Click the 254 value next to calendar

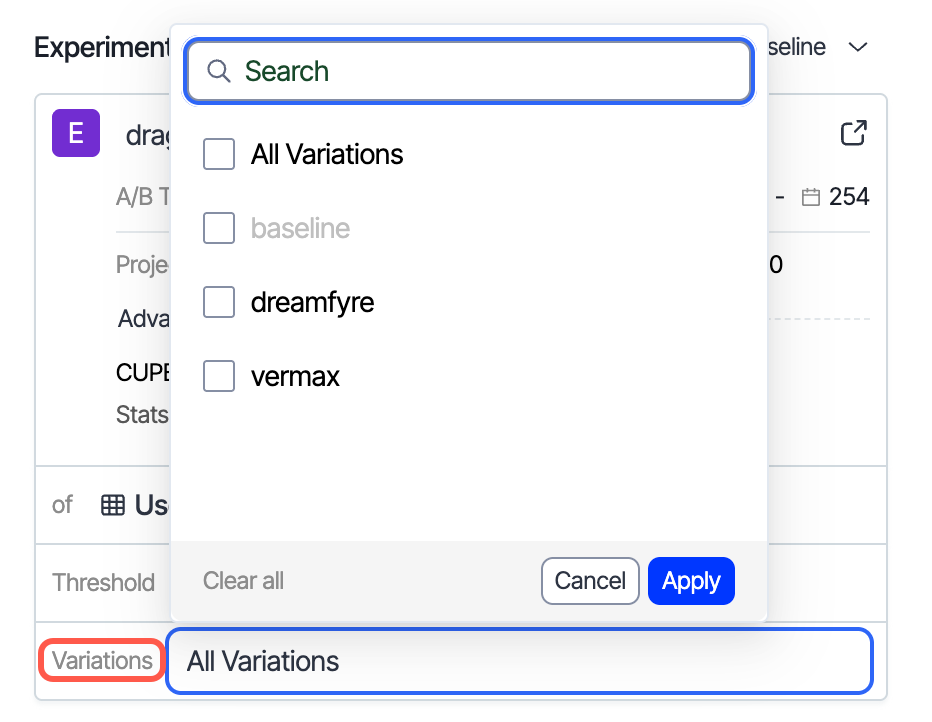[849, 197]
